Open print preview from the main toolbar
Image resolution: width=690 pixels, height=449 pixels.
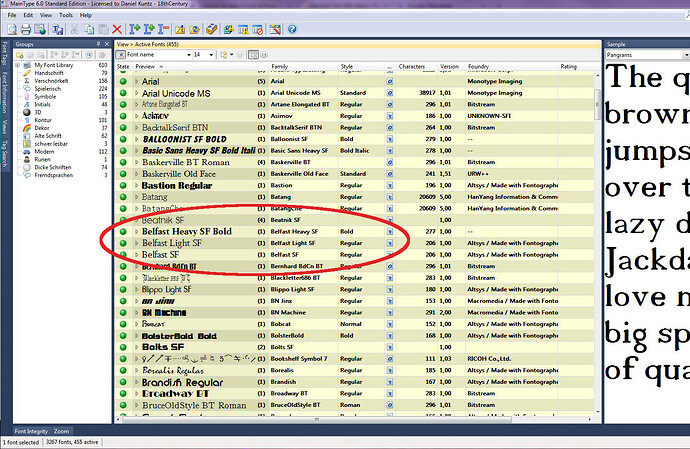pos(12,29)
